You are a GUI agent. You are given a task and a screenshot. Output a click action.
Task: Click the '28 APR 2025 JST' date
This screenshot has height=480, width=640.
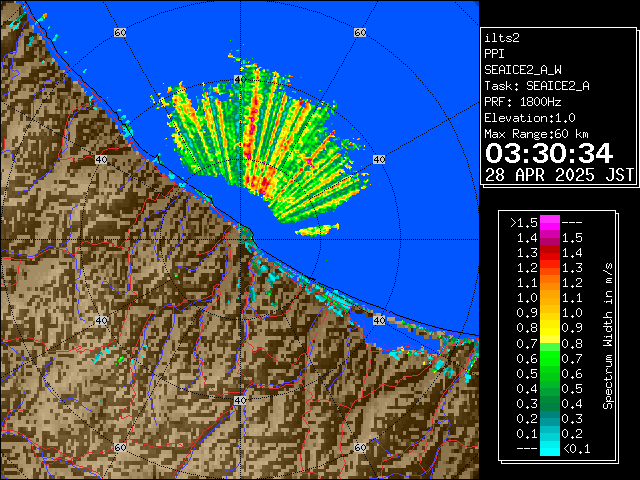tap(559, 175)
